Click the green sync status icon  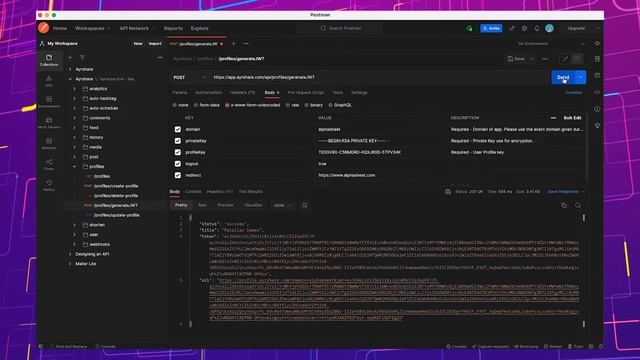tap(469, 28)
